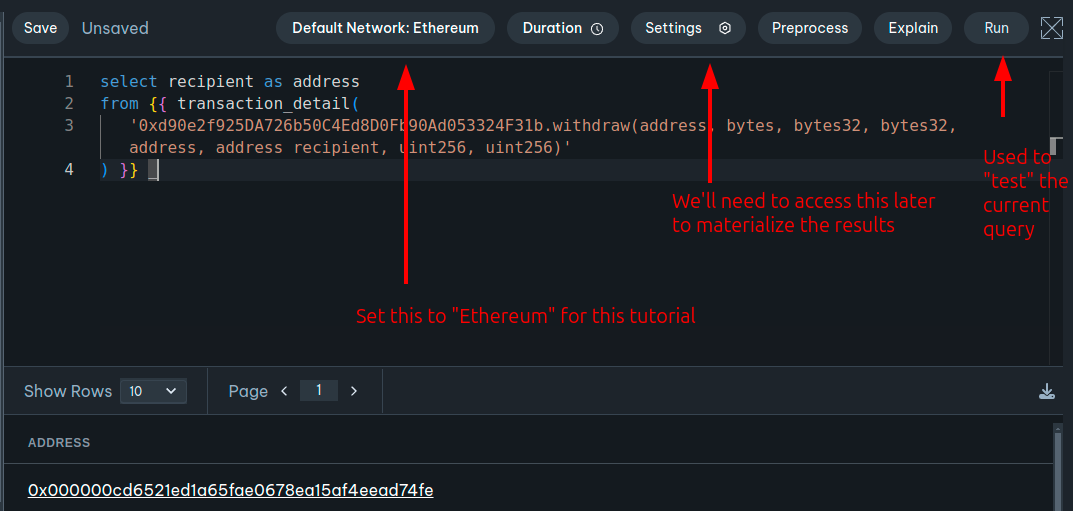Image resolution: width=1073 pixels, height=511 pixels.
Task: Open the 0x000000cd6521... address link
Action: [230, 490]
